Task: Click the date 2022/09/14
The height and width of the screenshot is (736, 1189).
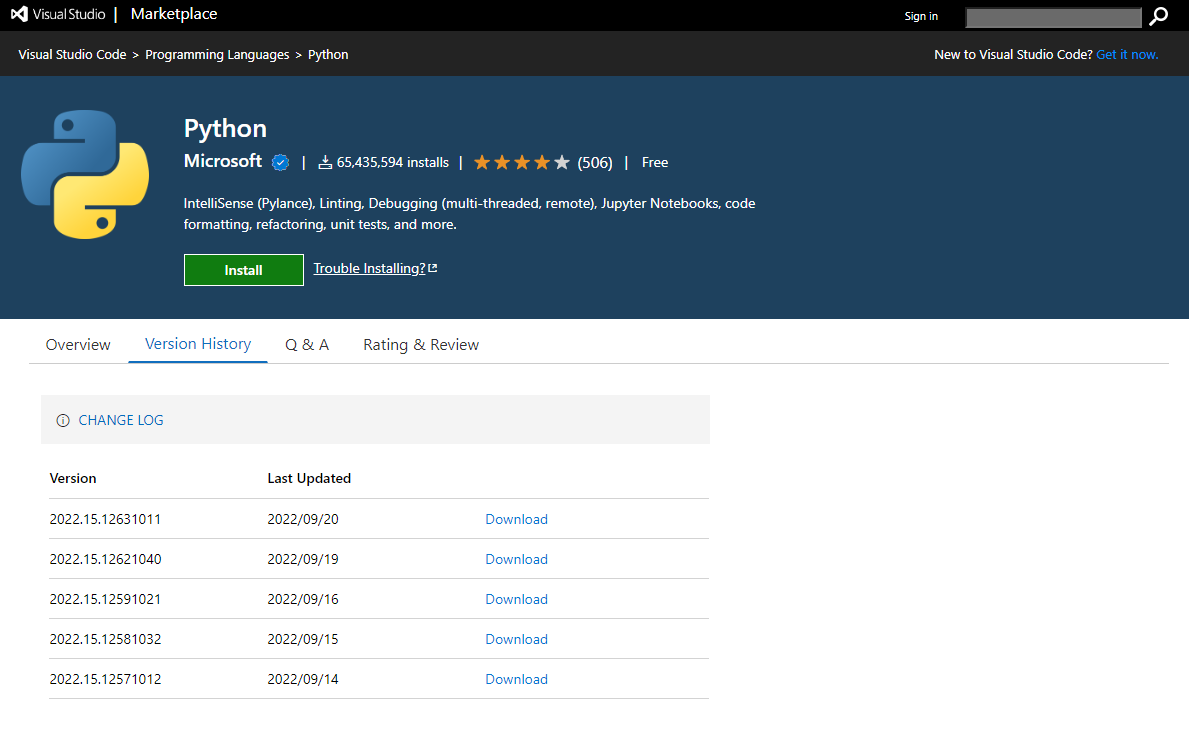Action: pyautogui.click(x=303, y=680)
